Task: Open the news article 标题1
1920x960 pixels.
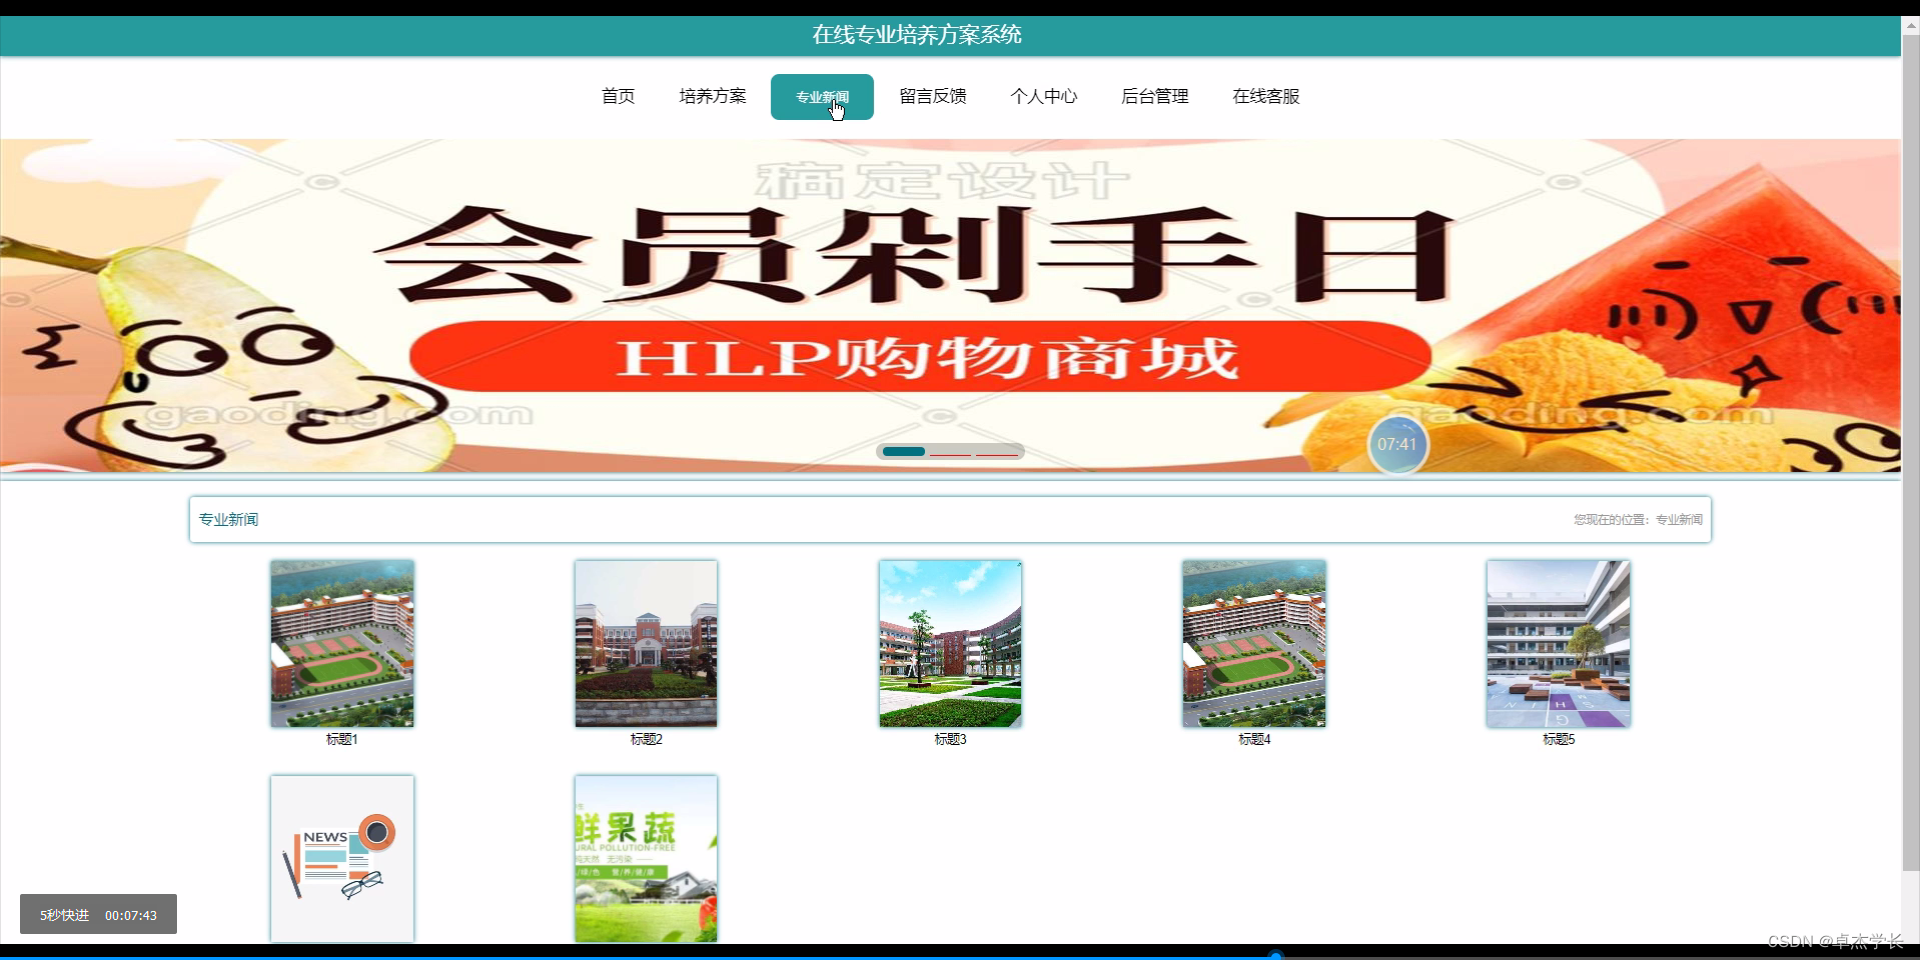Action: coord(341,643)
